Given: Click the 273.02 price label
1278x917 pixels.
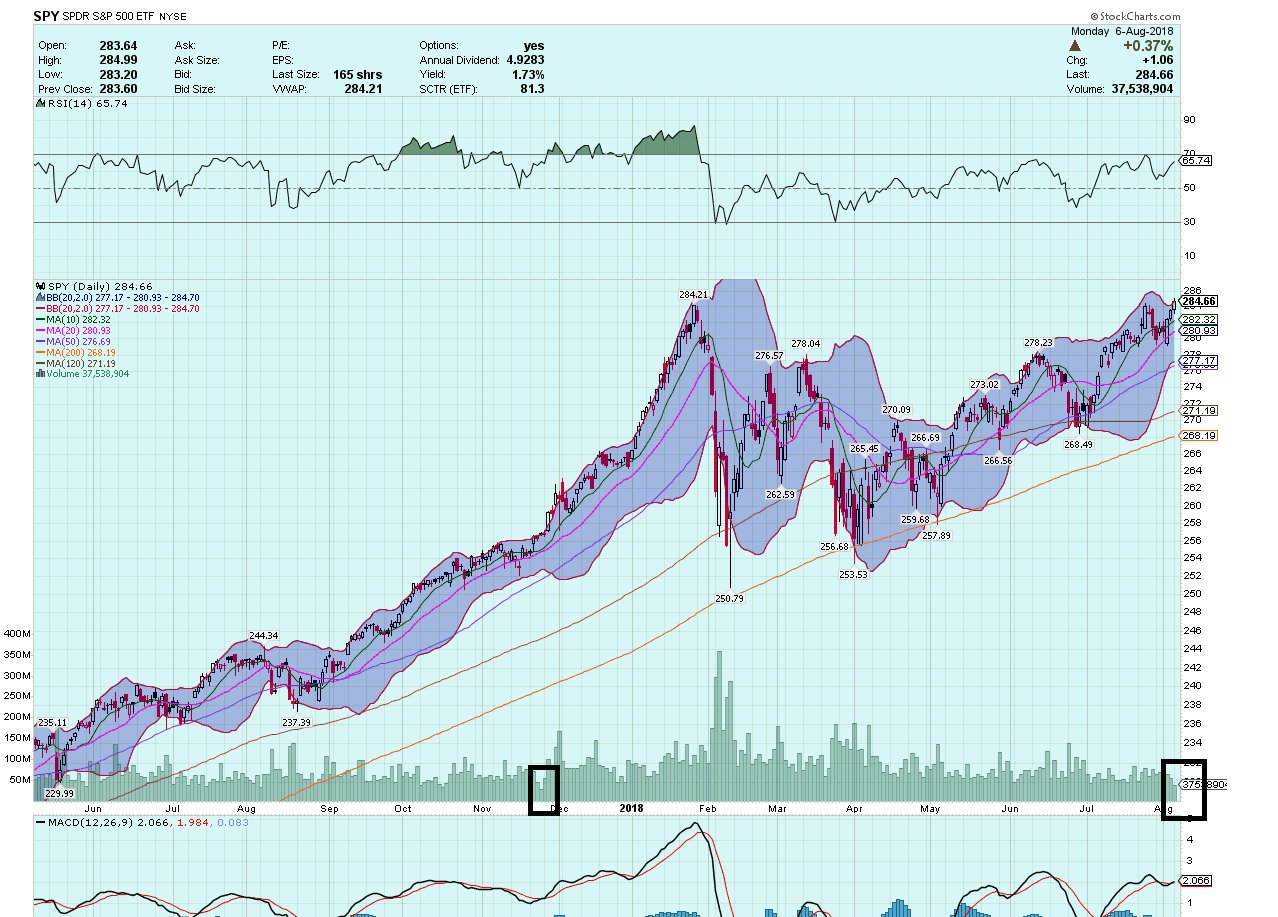Looking at the screenshot, I should coord(985,385).
